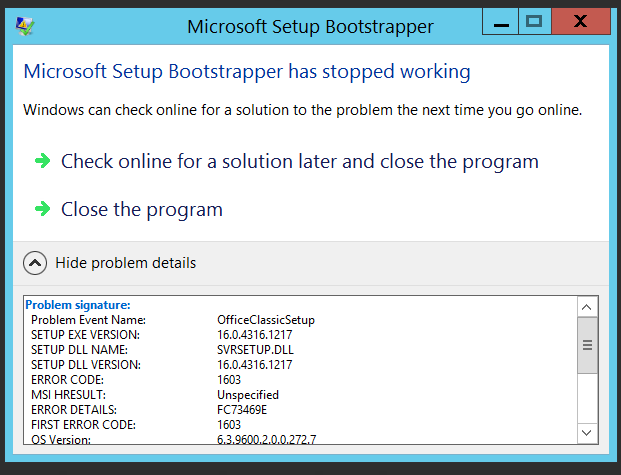The height and width of the screenshot is (475, 621).
Task: Click the SETUP EXE VERSION label
Action: tap(85, 335)
